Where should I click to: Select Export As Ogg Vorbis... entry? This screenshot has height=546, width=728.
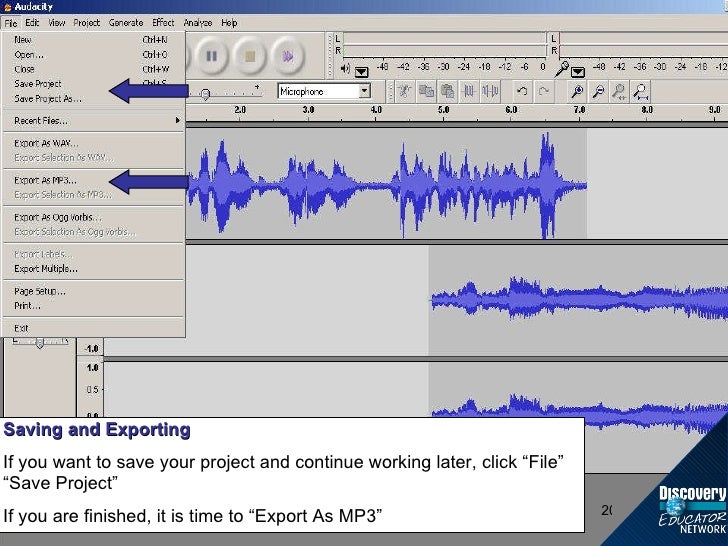pos(93,217)
